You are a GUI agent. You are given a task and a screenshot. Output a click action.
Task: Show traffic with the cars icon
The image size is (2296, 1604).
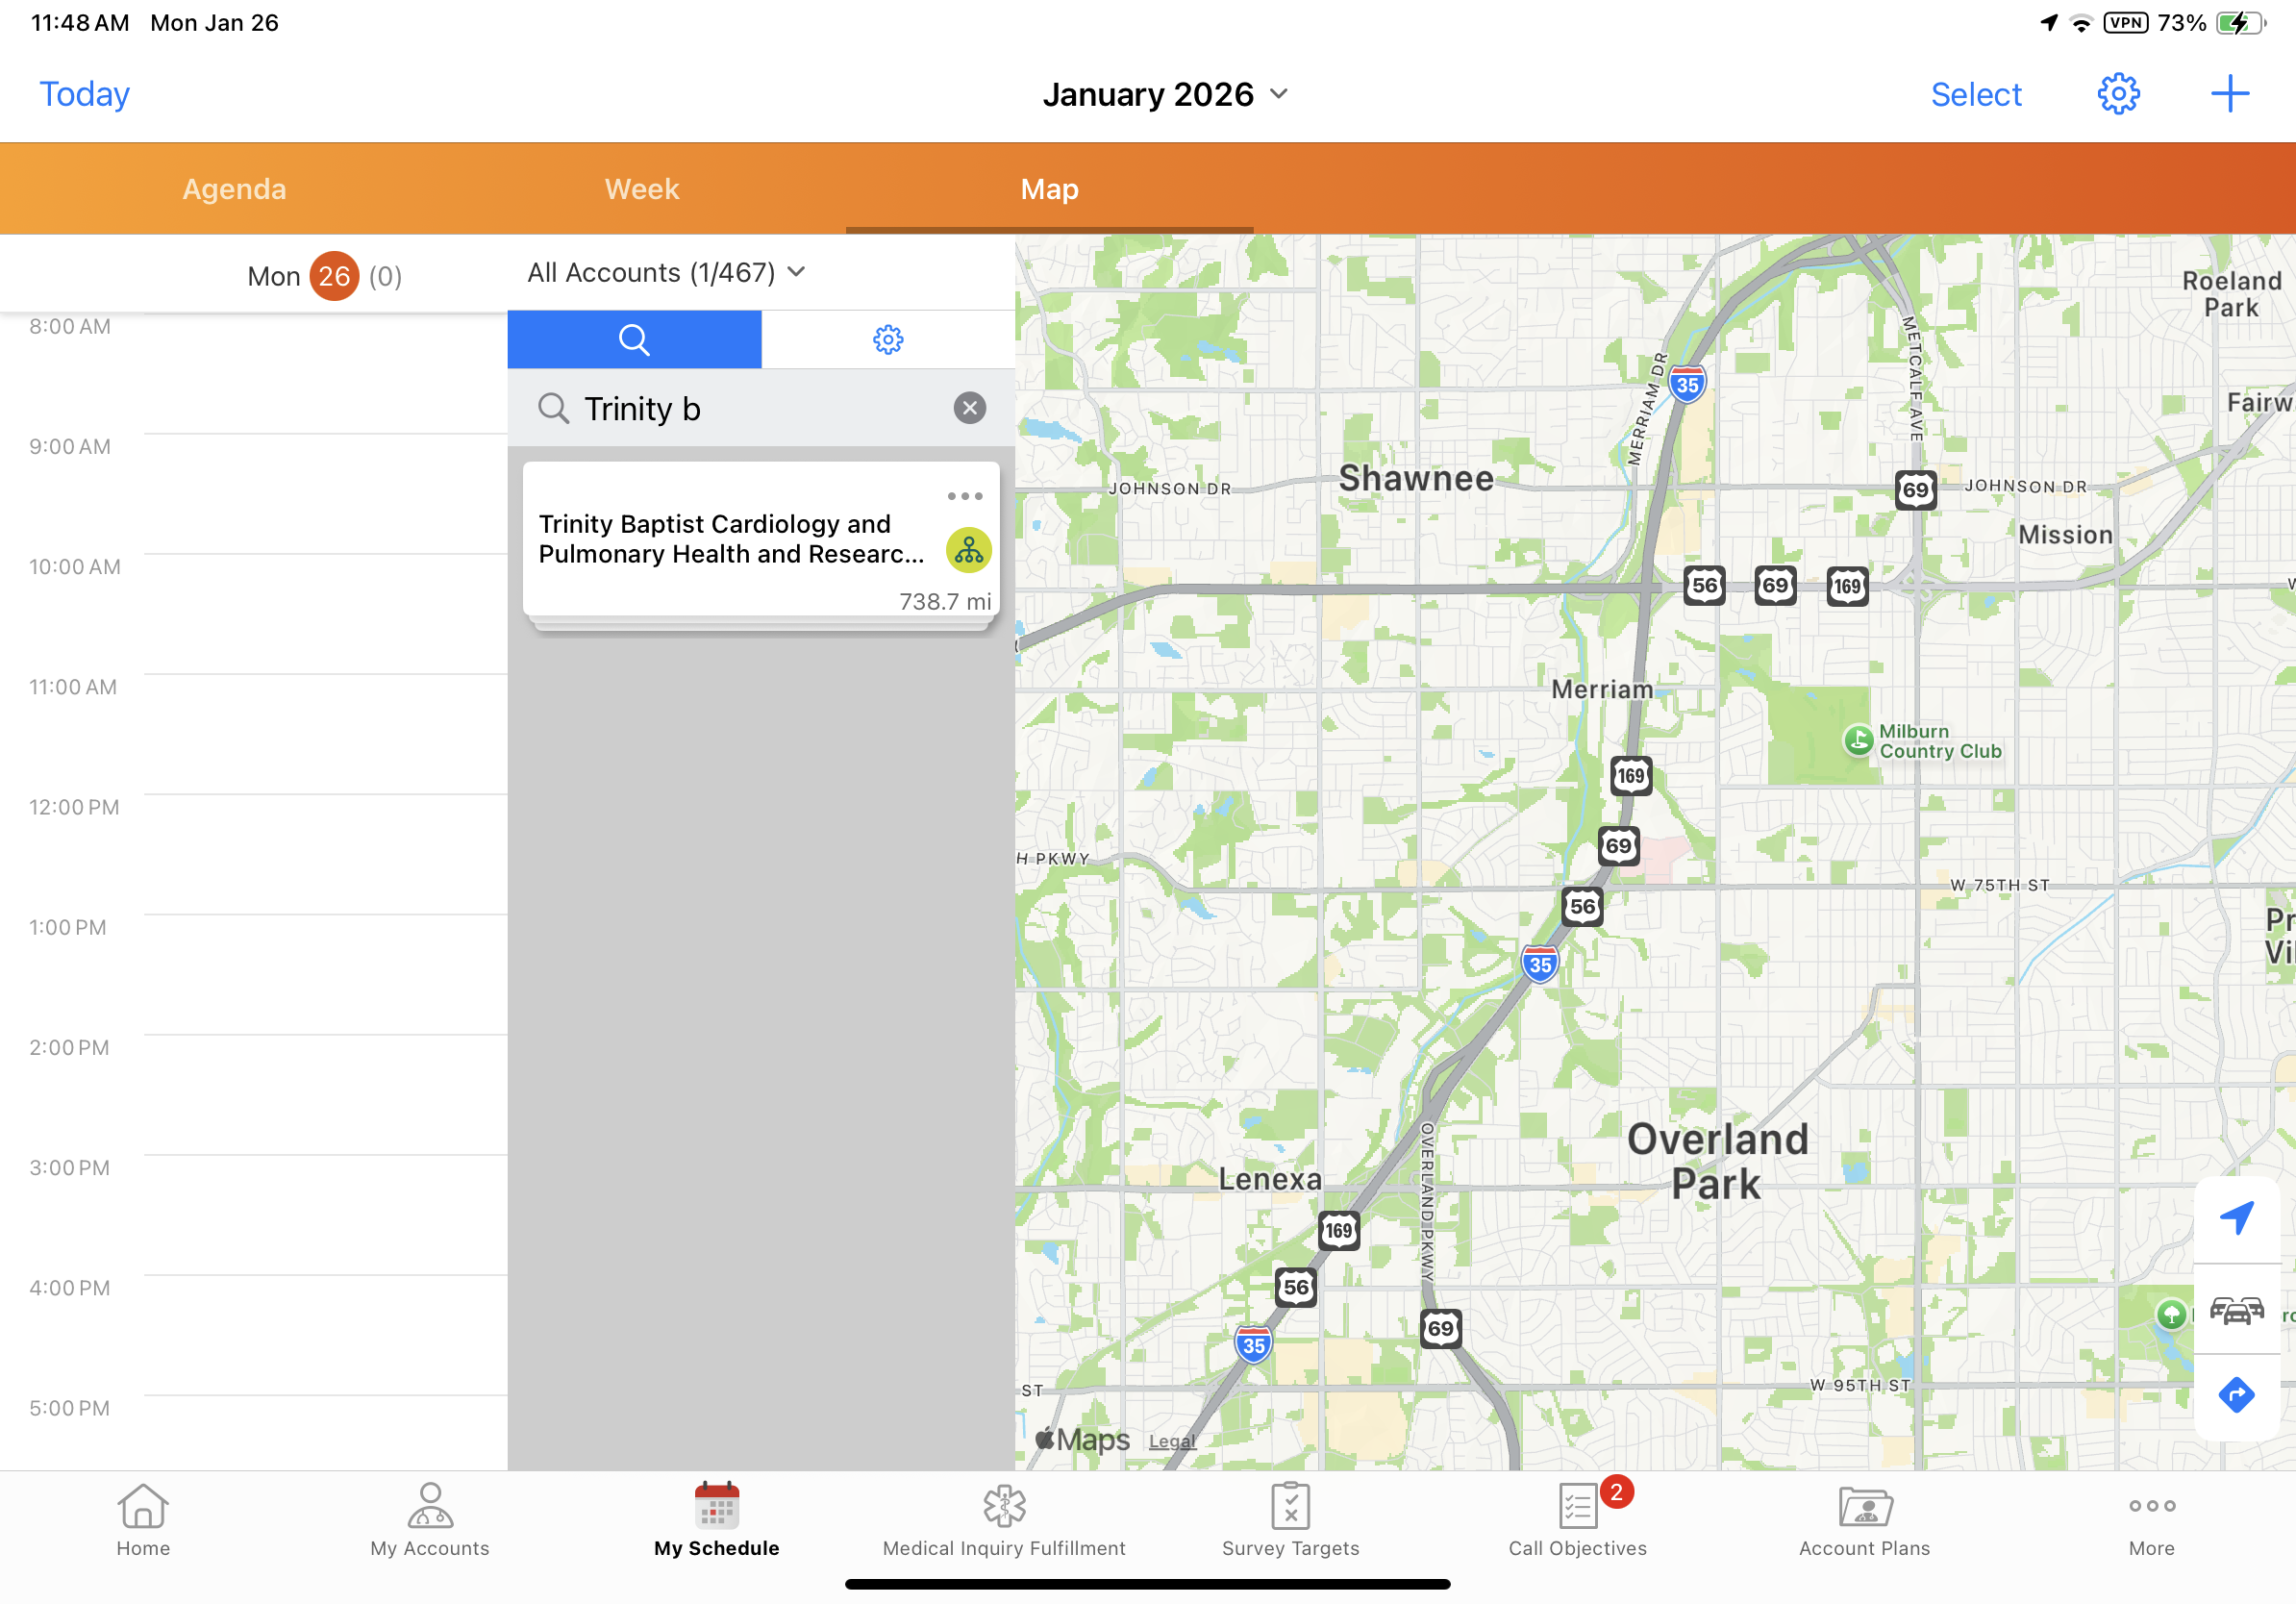(2236, 1309)
